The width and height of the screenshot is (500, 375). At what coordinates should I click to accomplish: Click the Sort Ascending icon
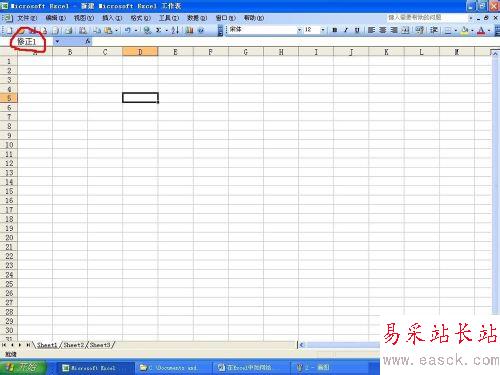(175, 30)
